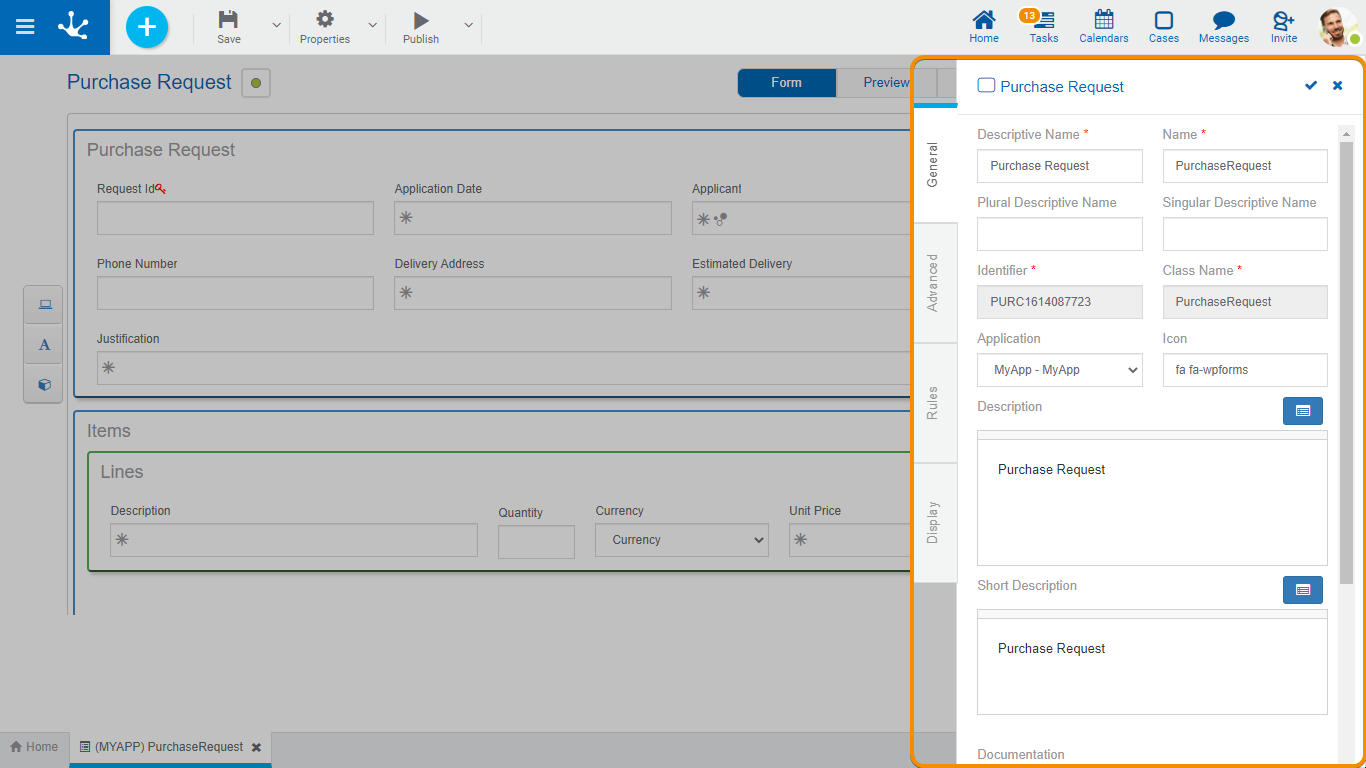
Task: Click the blue plus create button
Action: click(x=147, y=27)
